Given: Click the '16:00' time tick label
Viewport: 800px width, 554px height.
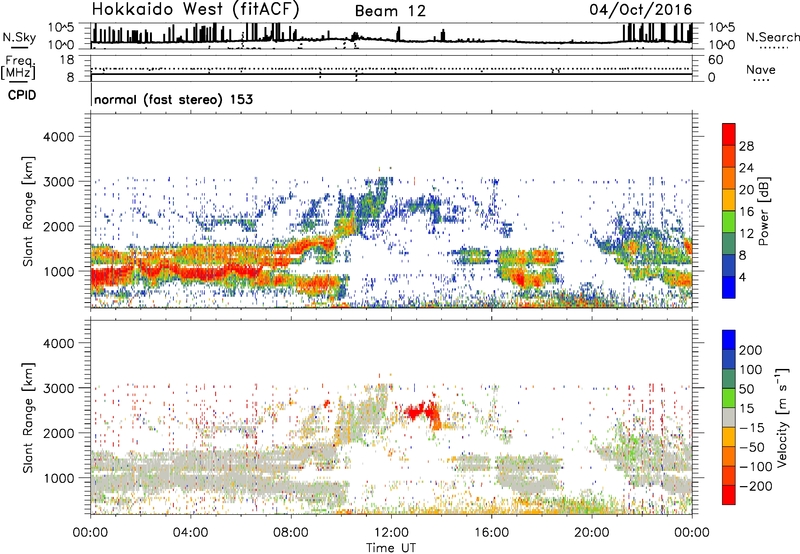Looking at the screenshot, I should tap(491, 533).
